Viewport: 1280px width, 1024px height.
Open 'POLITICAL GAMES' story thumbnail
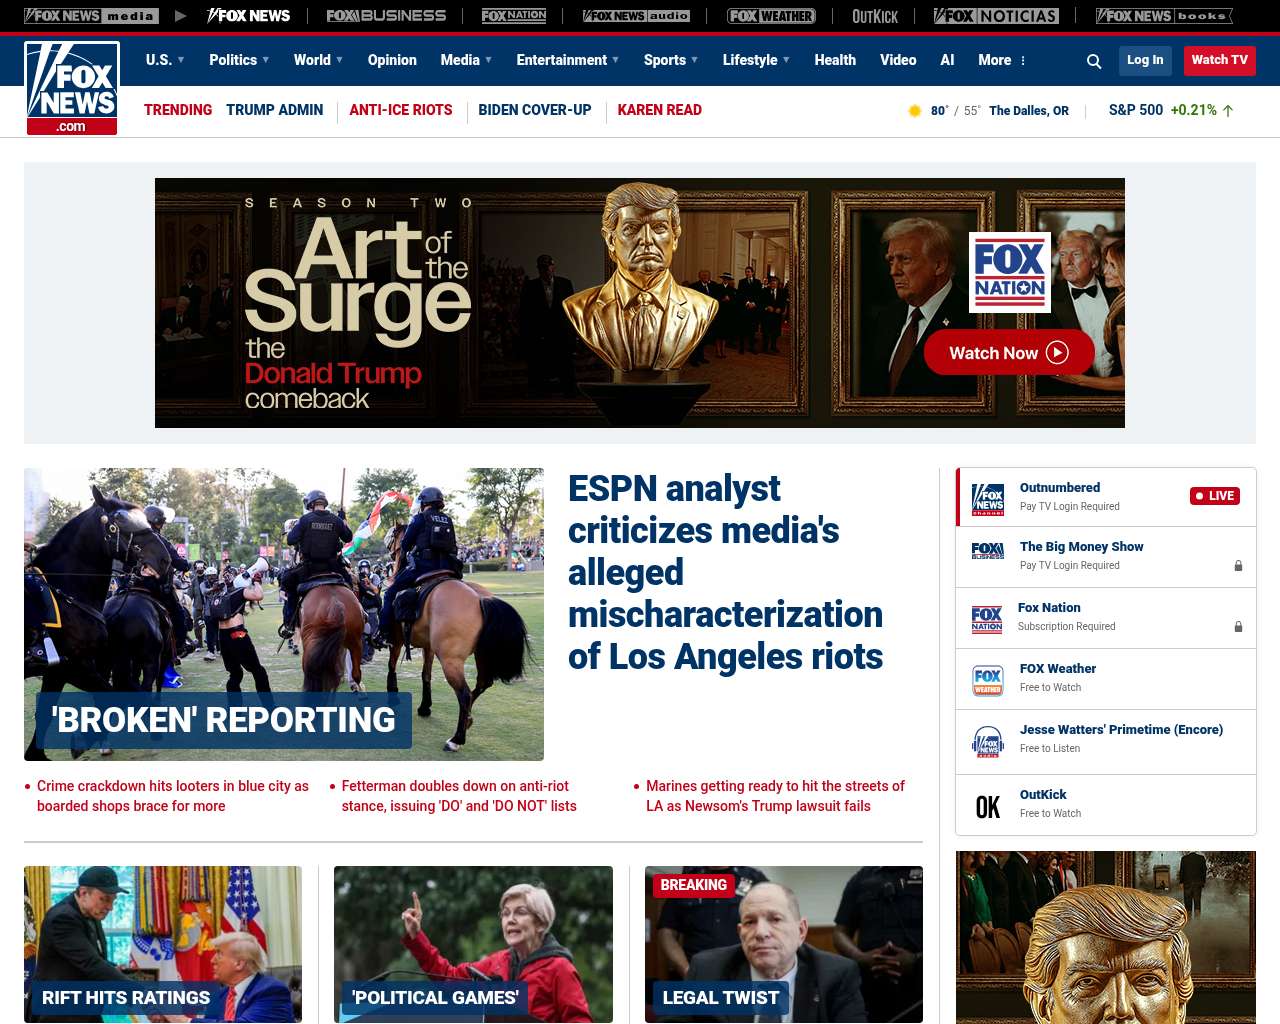473,944
